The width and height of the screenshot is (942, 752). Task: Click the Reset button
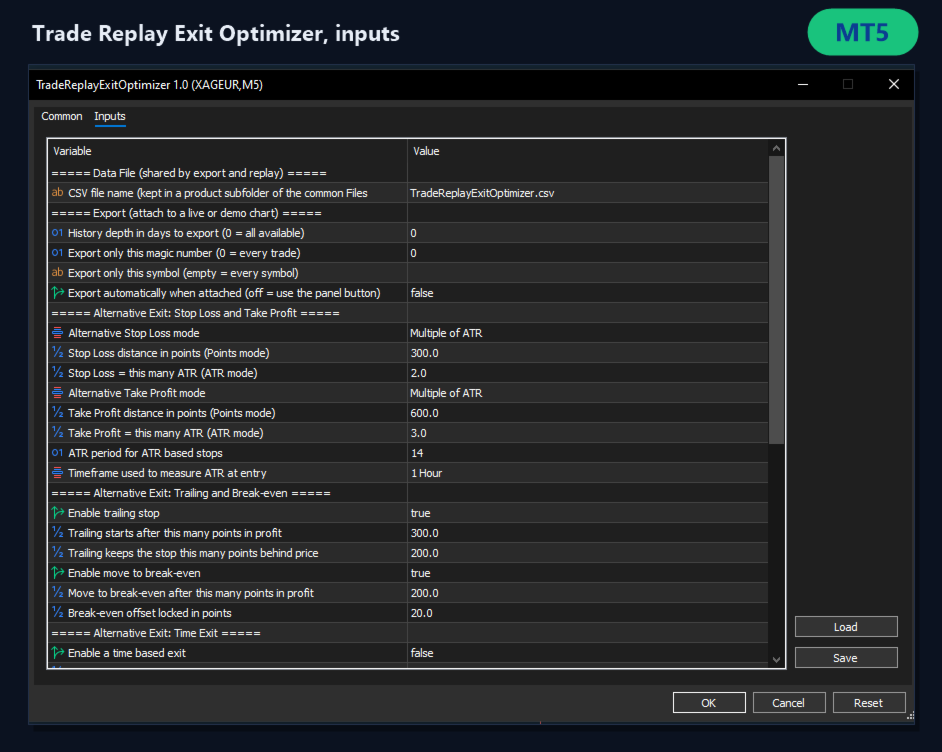pyautogui.click(x=869, y=703)
